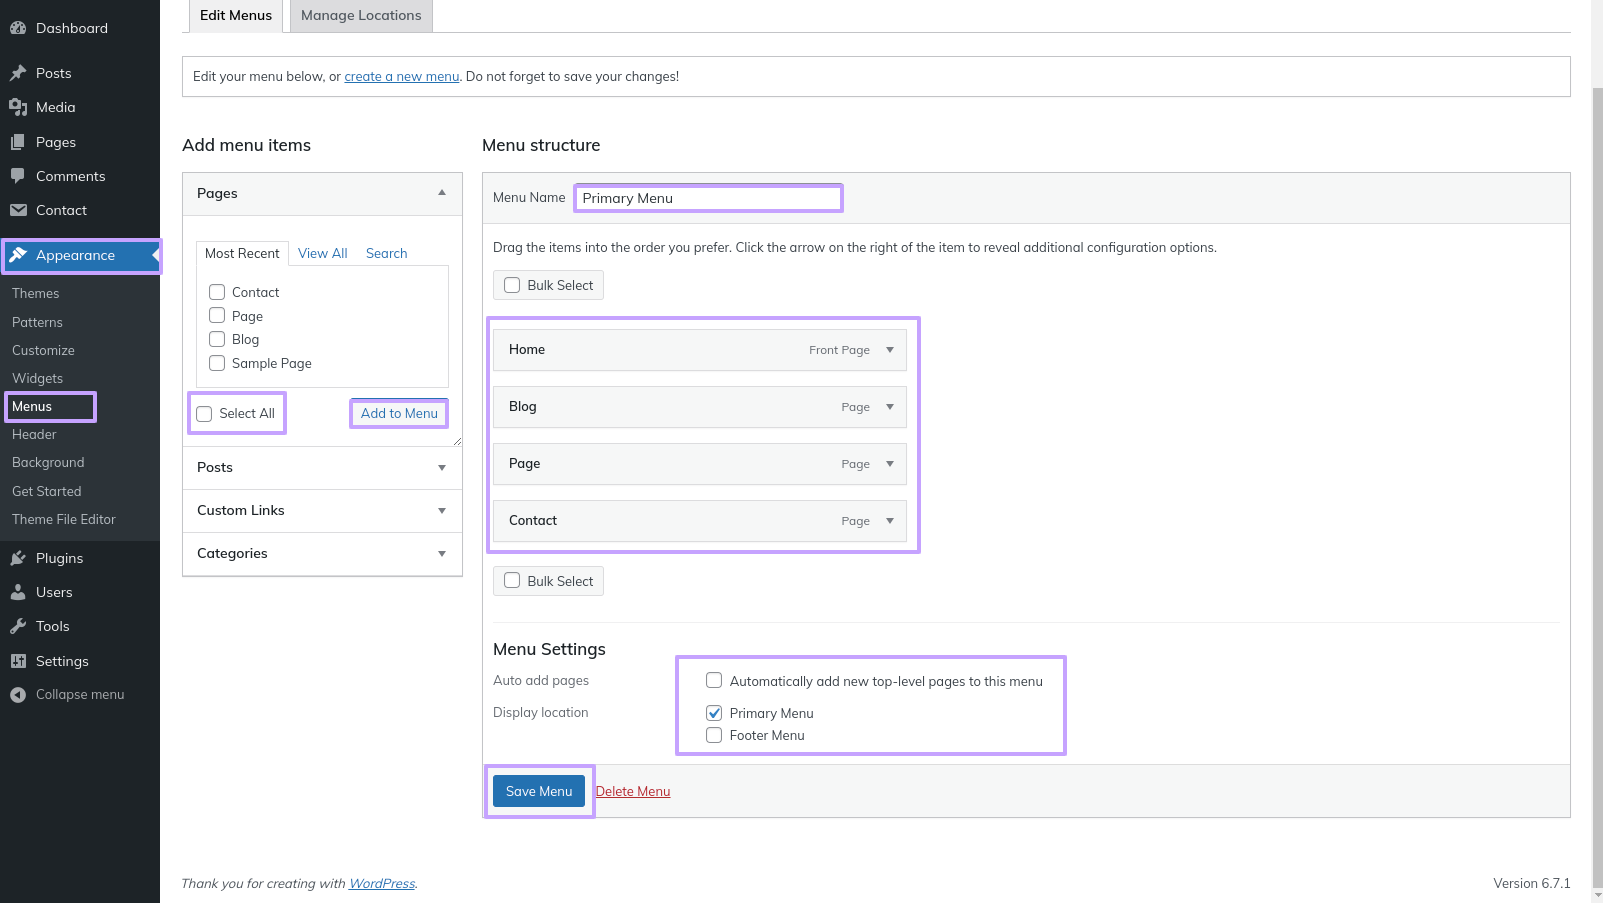This screenshot has width=1603, height=903.
Task: Tick the Select All checkbox
Action: [x=205, y=414]
